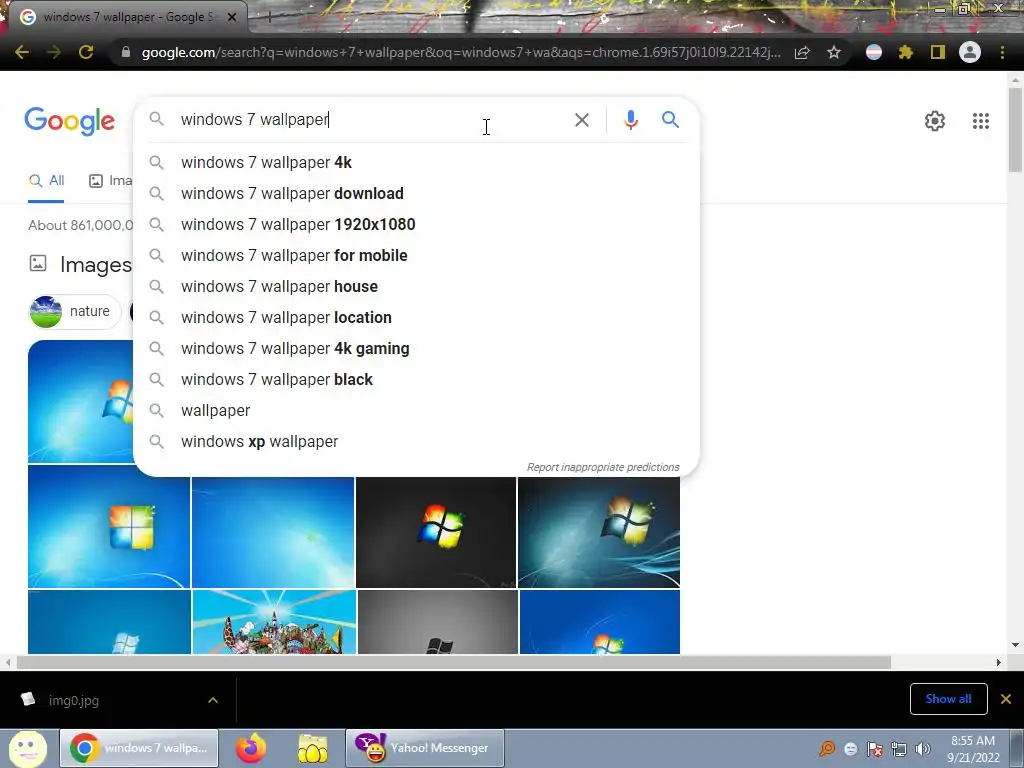Open the dark teal Windows logo thumbnail
This screenshot has height=768, width=1024.
click(x=599, y=532)
